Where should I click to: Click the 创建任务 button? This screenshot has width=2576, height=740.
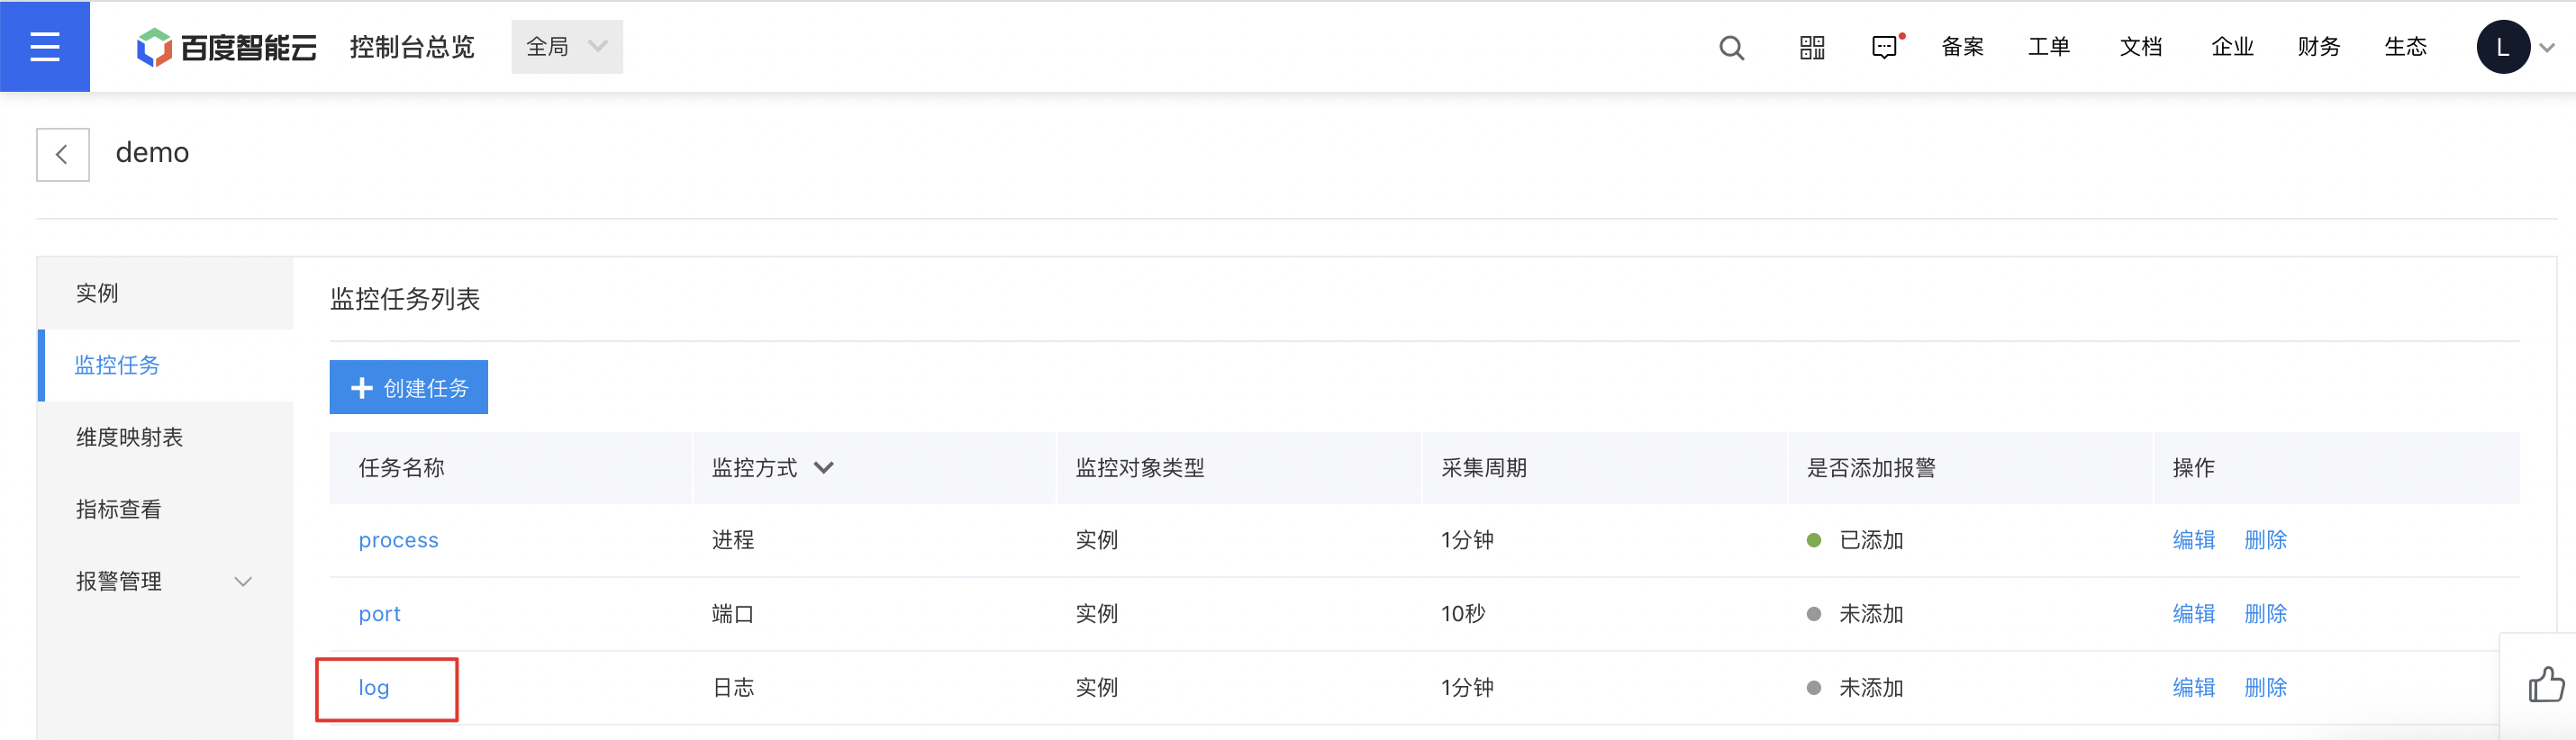click(x=409, y=387)
